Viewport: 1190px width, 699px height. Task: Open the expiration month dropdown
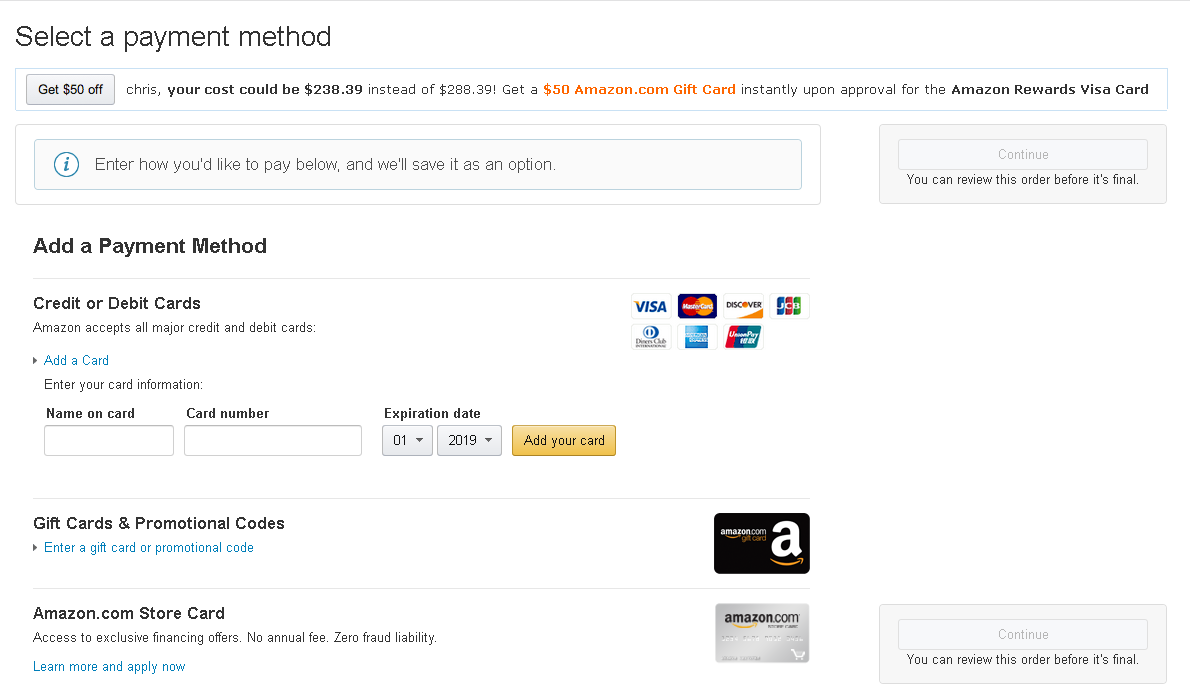[407, 440]
